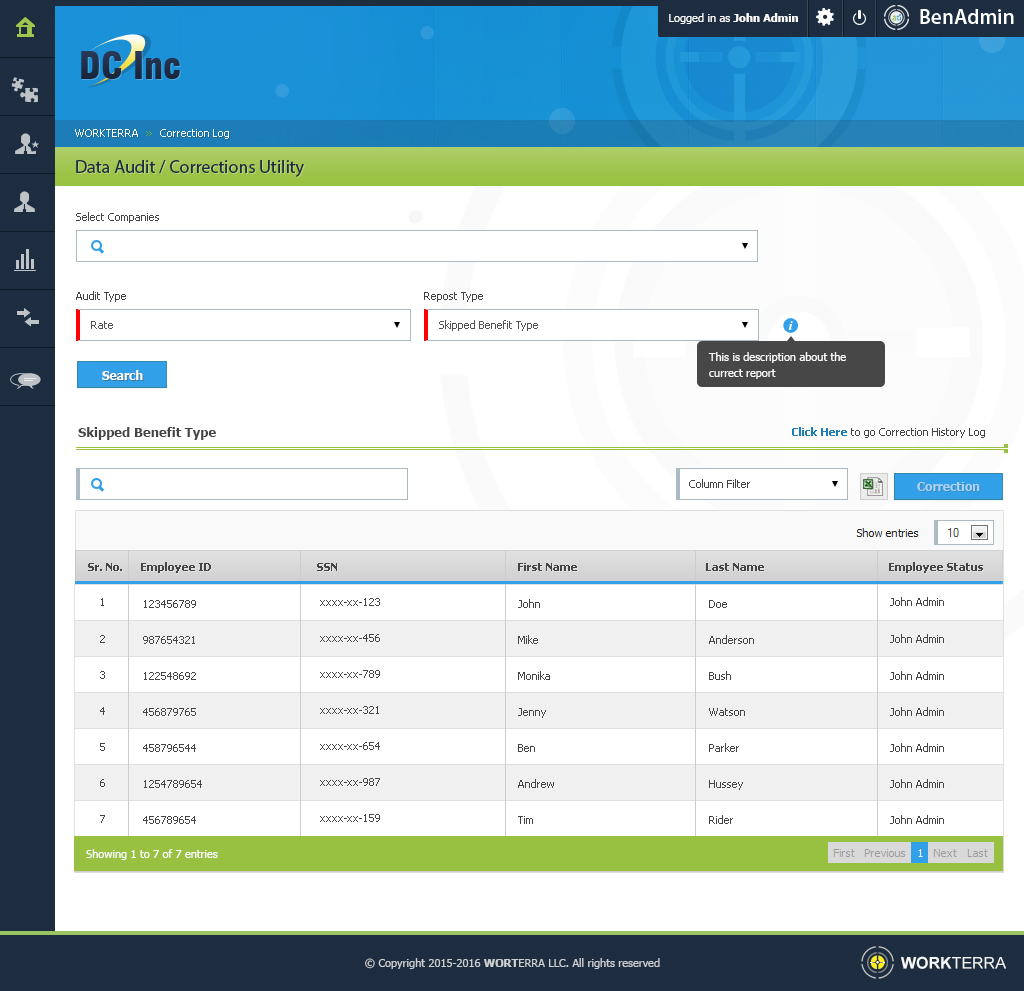Export table to Excel icon
The height and width of the screenshot is (991, 1024).
[x=873, y=486]
